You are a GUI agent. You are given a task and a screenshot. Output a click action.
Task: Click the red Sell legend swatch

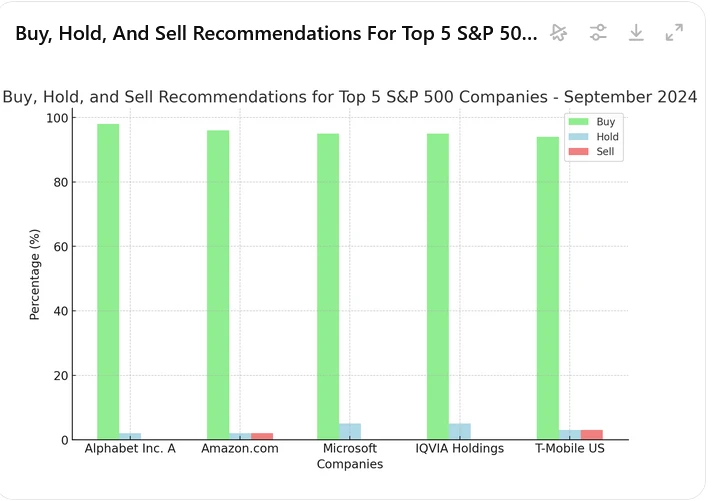[579, 153]
